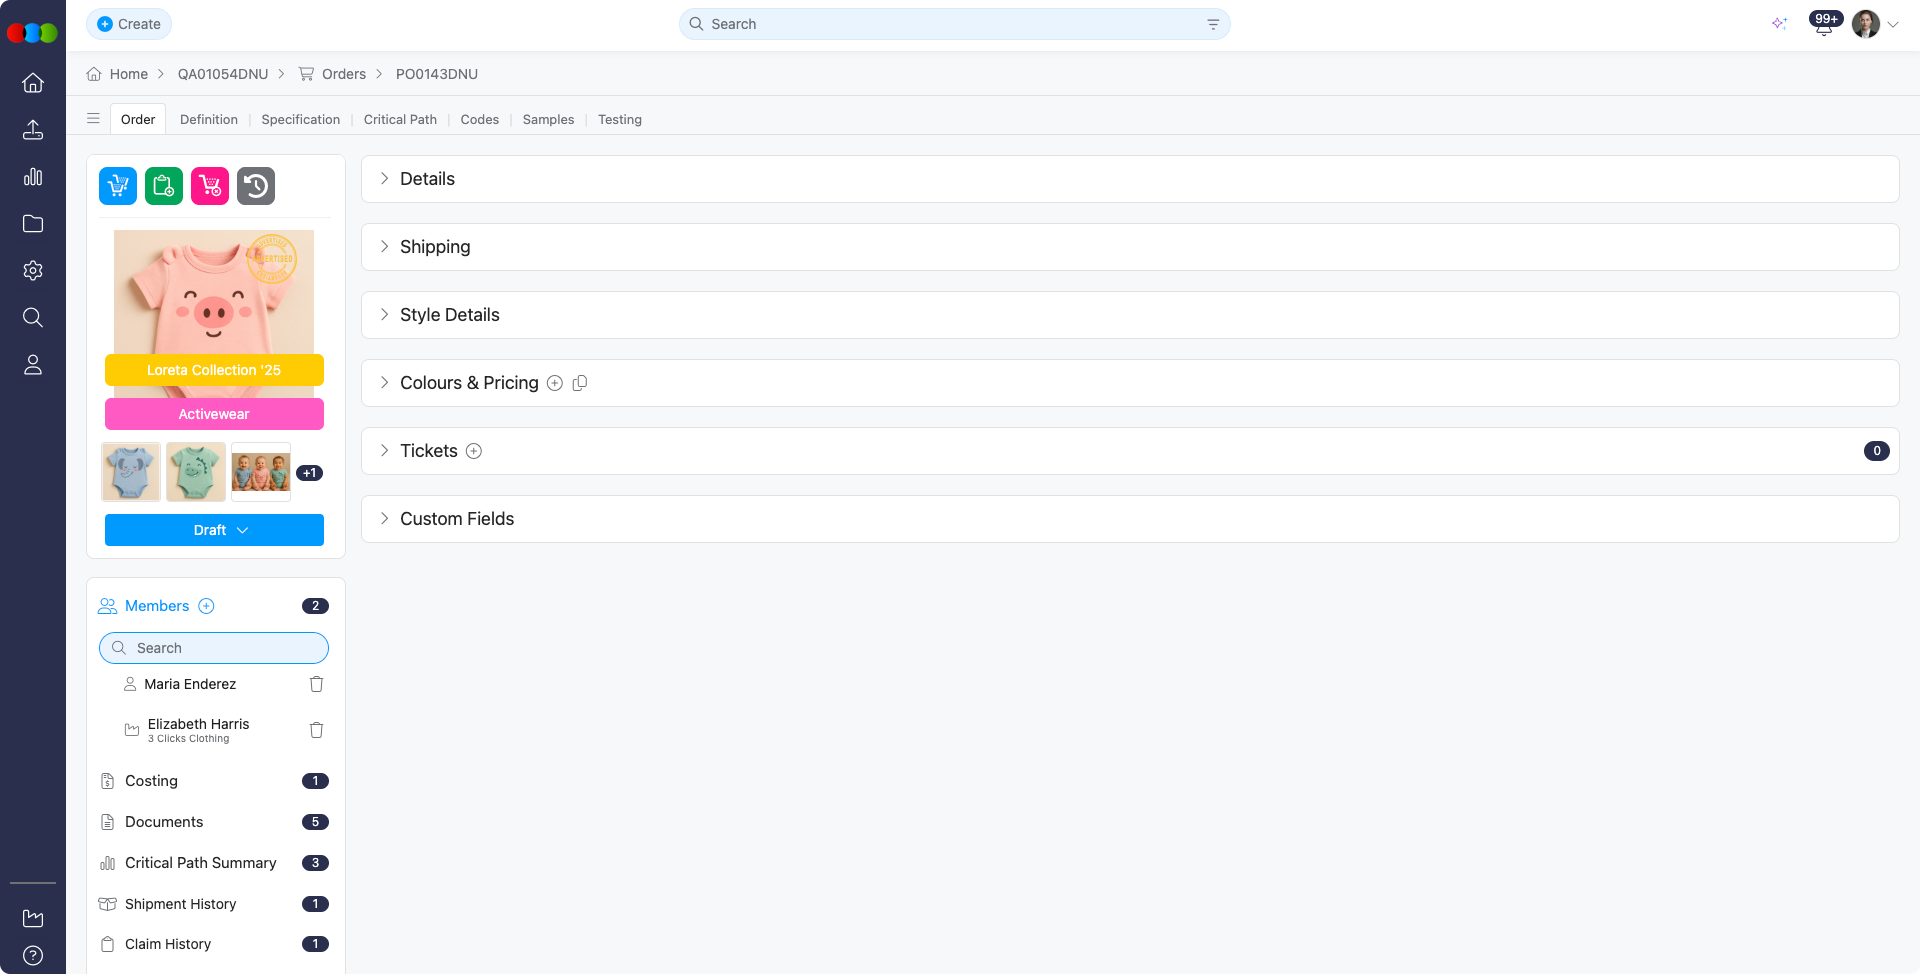Click the AI sparkle icon in header
The width and height of the screenshot is (1920, 974).
coord(1779,24)
